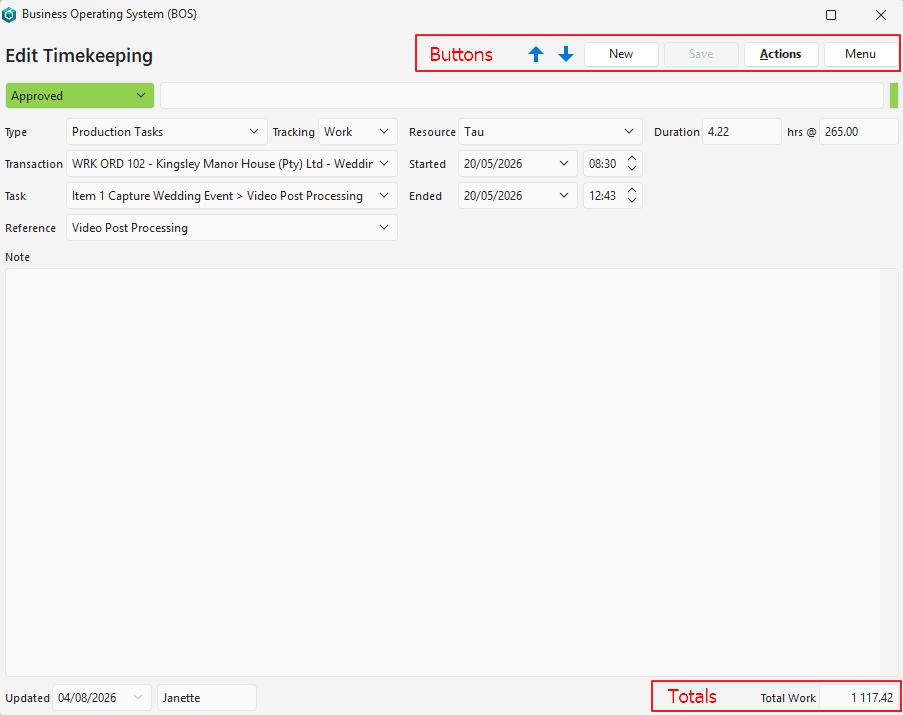Viewport: 903px width, 715px height.
Task: Click the Updated by field Janette
Action: pos(207,698)
